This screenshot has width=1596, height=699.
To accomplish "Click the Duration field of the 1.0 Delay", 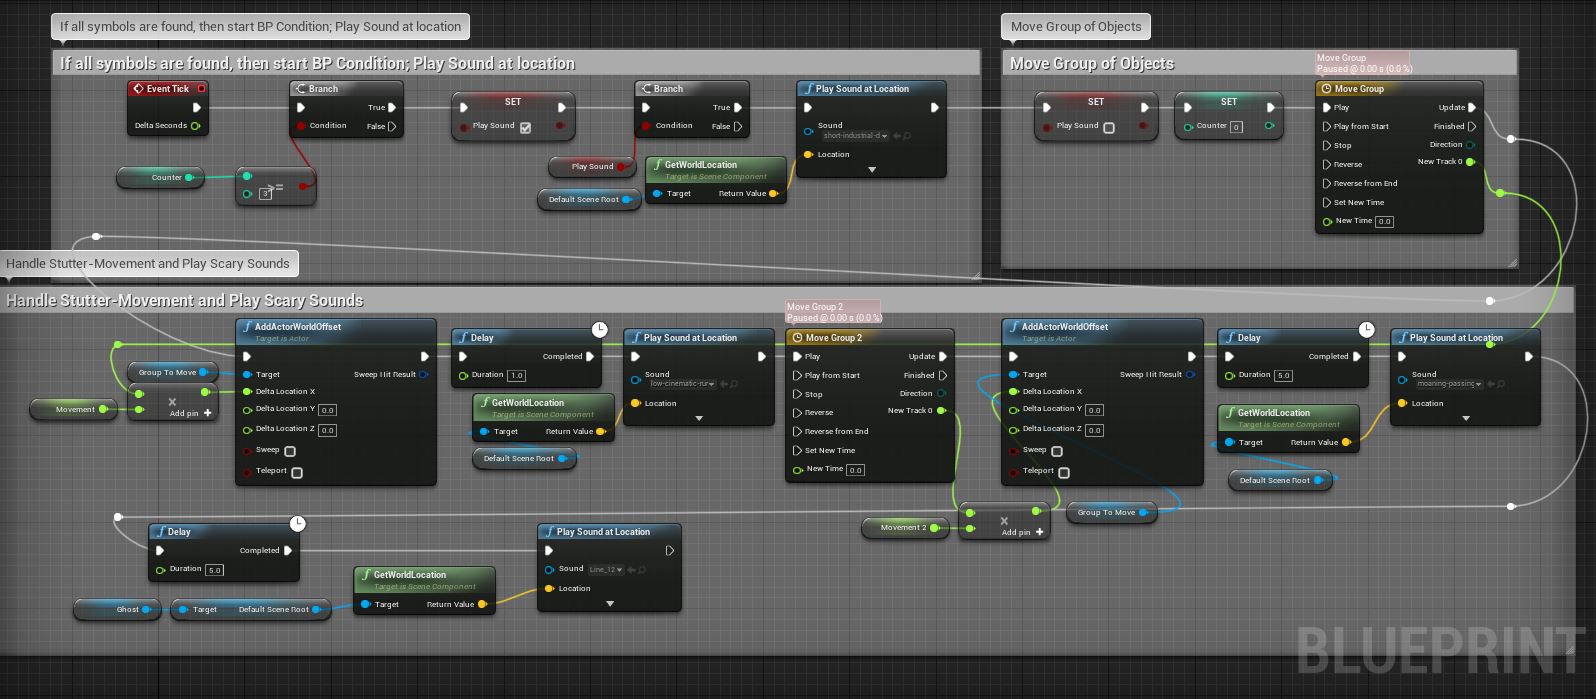I will 516,376.
